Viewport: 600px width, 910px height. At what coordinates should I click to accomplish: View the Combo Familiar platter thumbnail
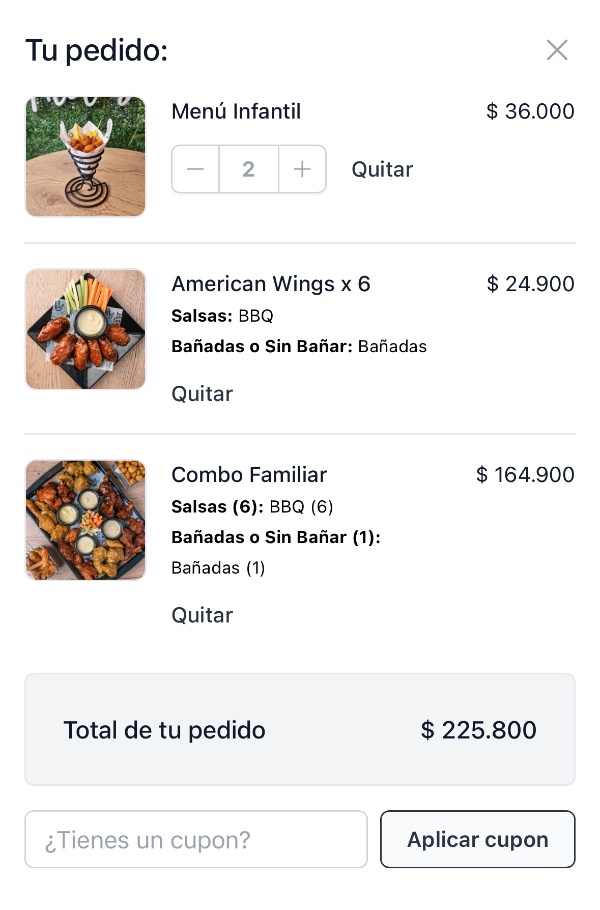(85, 520)
